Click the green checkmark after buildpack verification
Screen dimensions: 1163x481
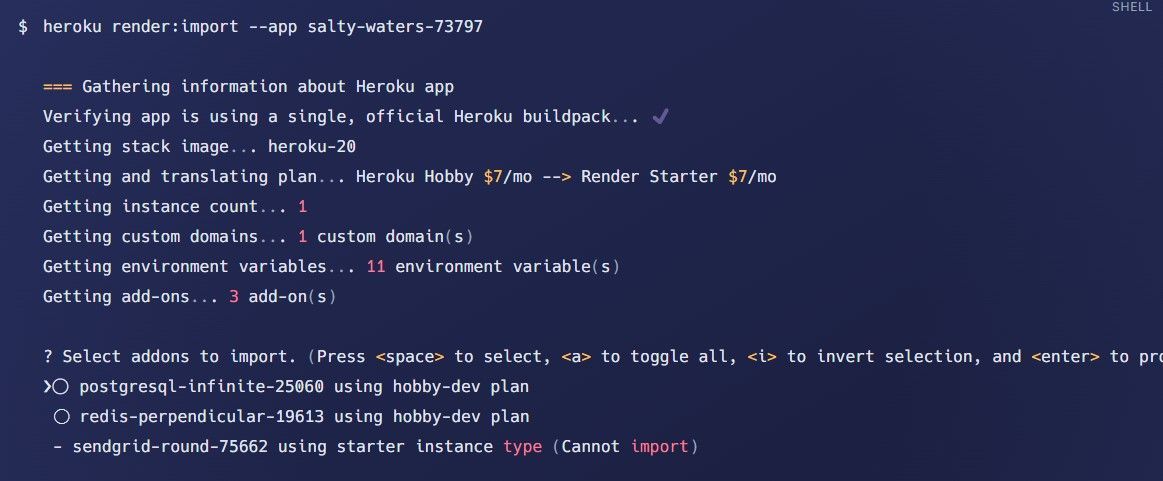pyautogui.click(x=660, y=117)
